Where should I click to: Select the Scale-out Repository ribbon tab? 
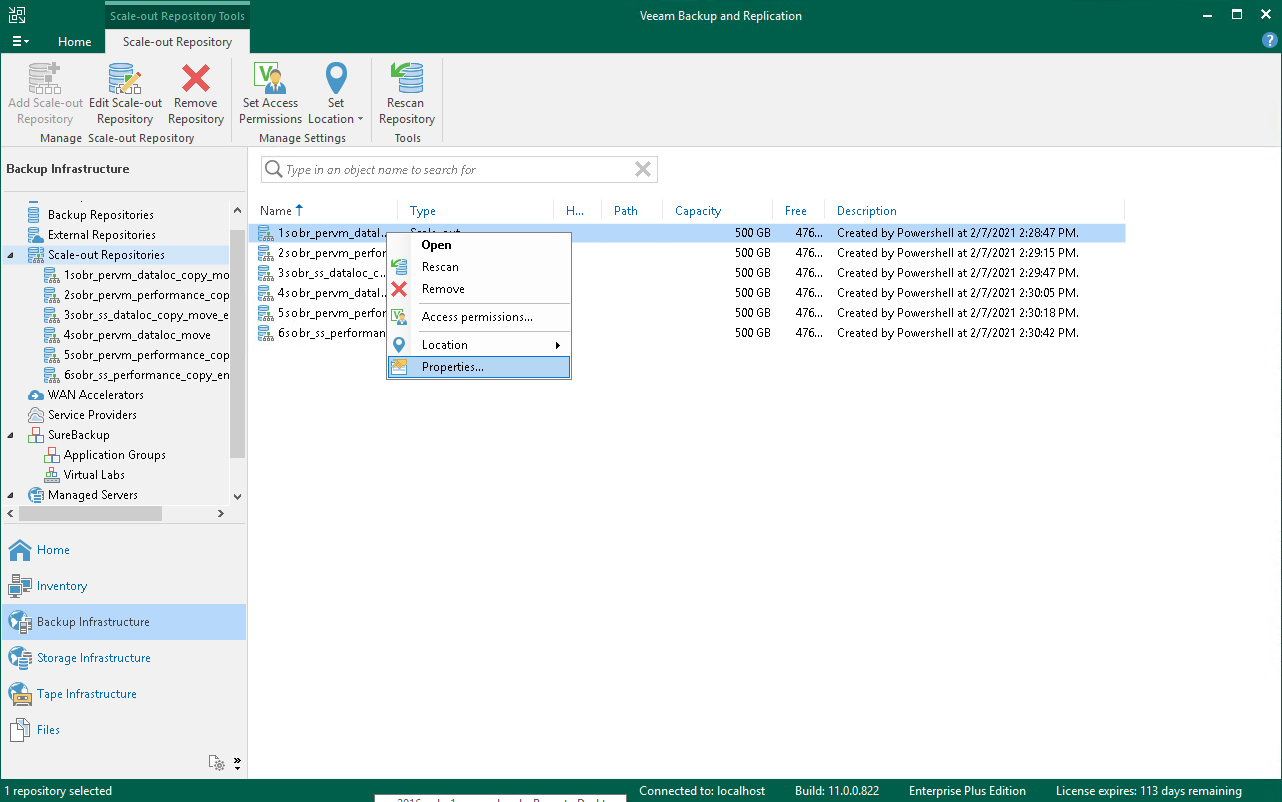(x=177, y=42)
